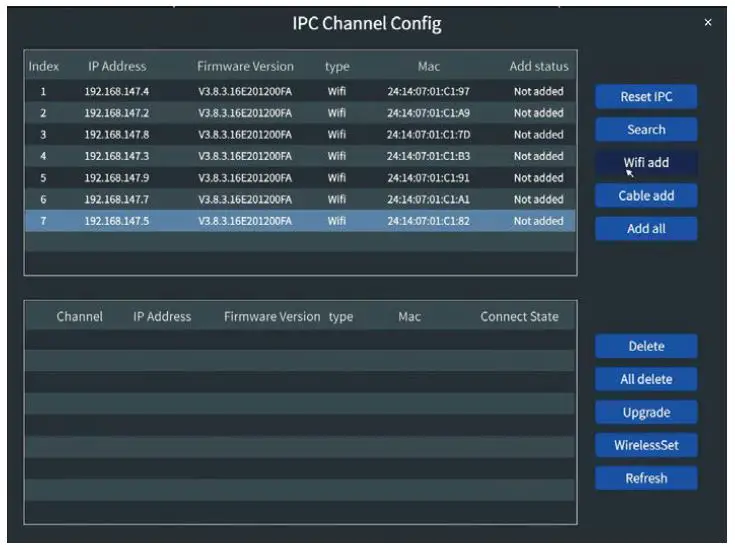
Task: Click the Mac address 24:14:07:01:C1:97
Action: tap(428, 91)
